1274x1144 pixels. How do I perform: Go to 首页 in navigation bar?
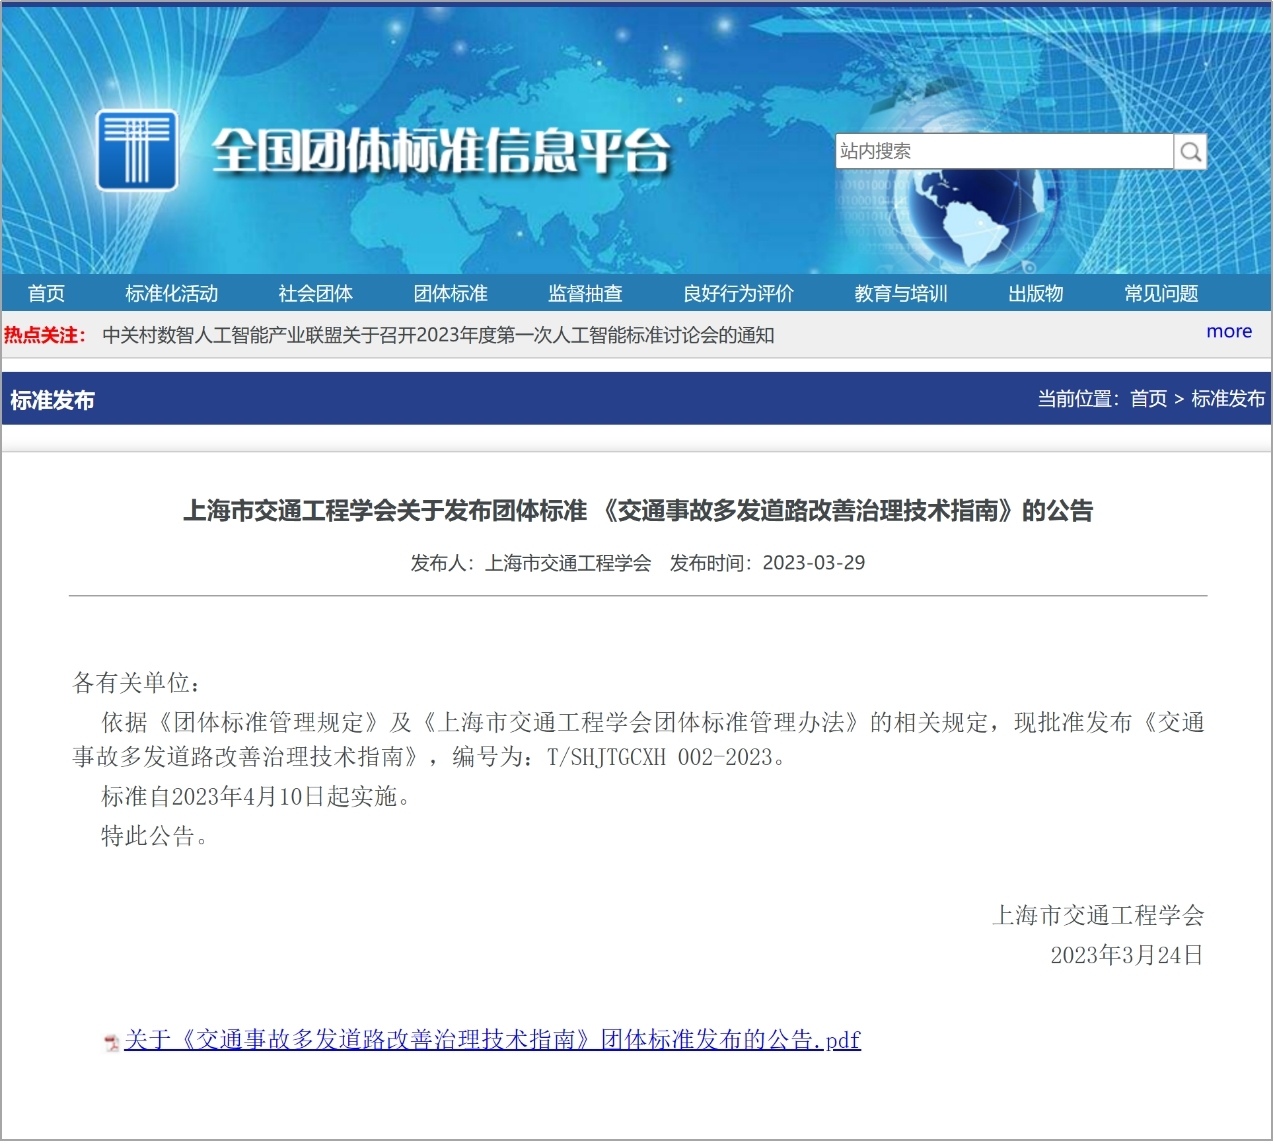click(46, 294)
